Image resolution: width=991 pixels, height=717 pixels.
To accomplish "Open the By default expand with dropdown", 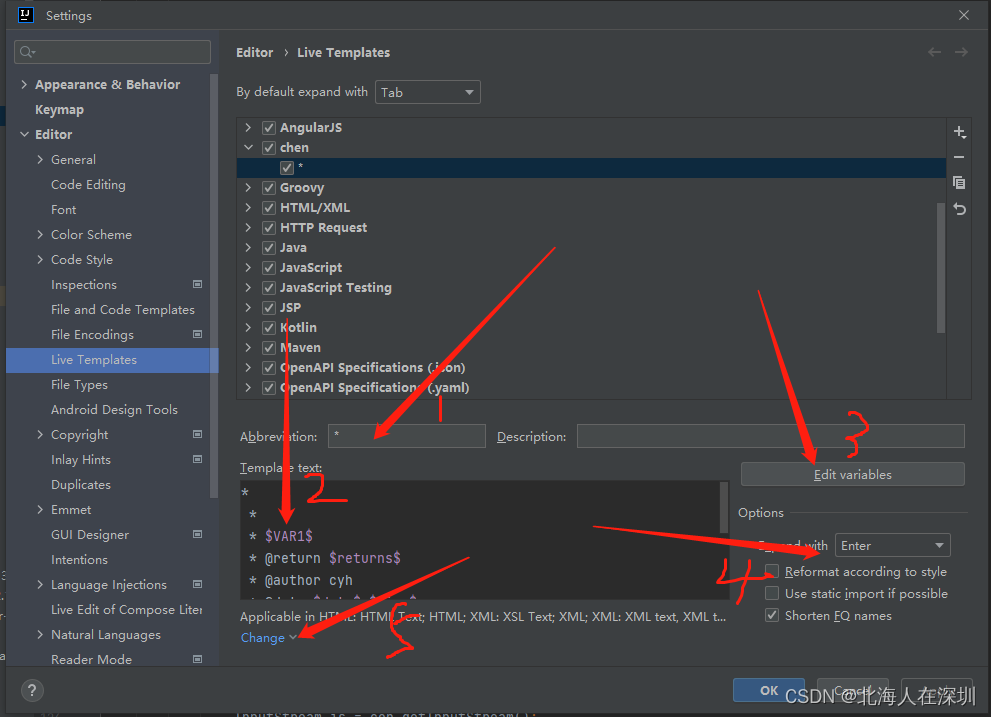I will [427, 91].
